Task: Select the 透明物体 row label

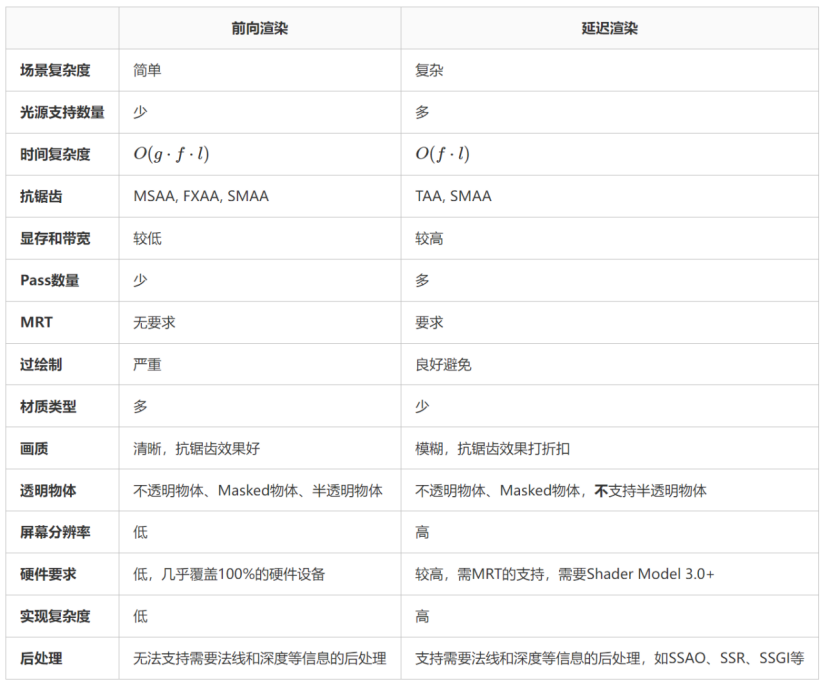Action: 48,491
